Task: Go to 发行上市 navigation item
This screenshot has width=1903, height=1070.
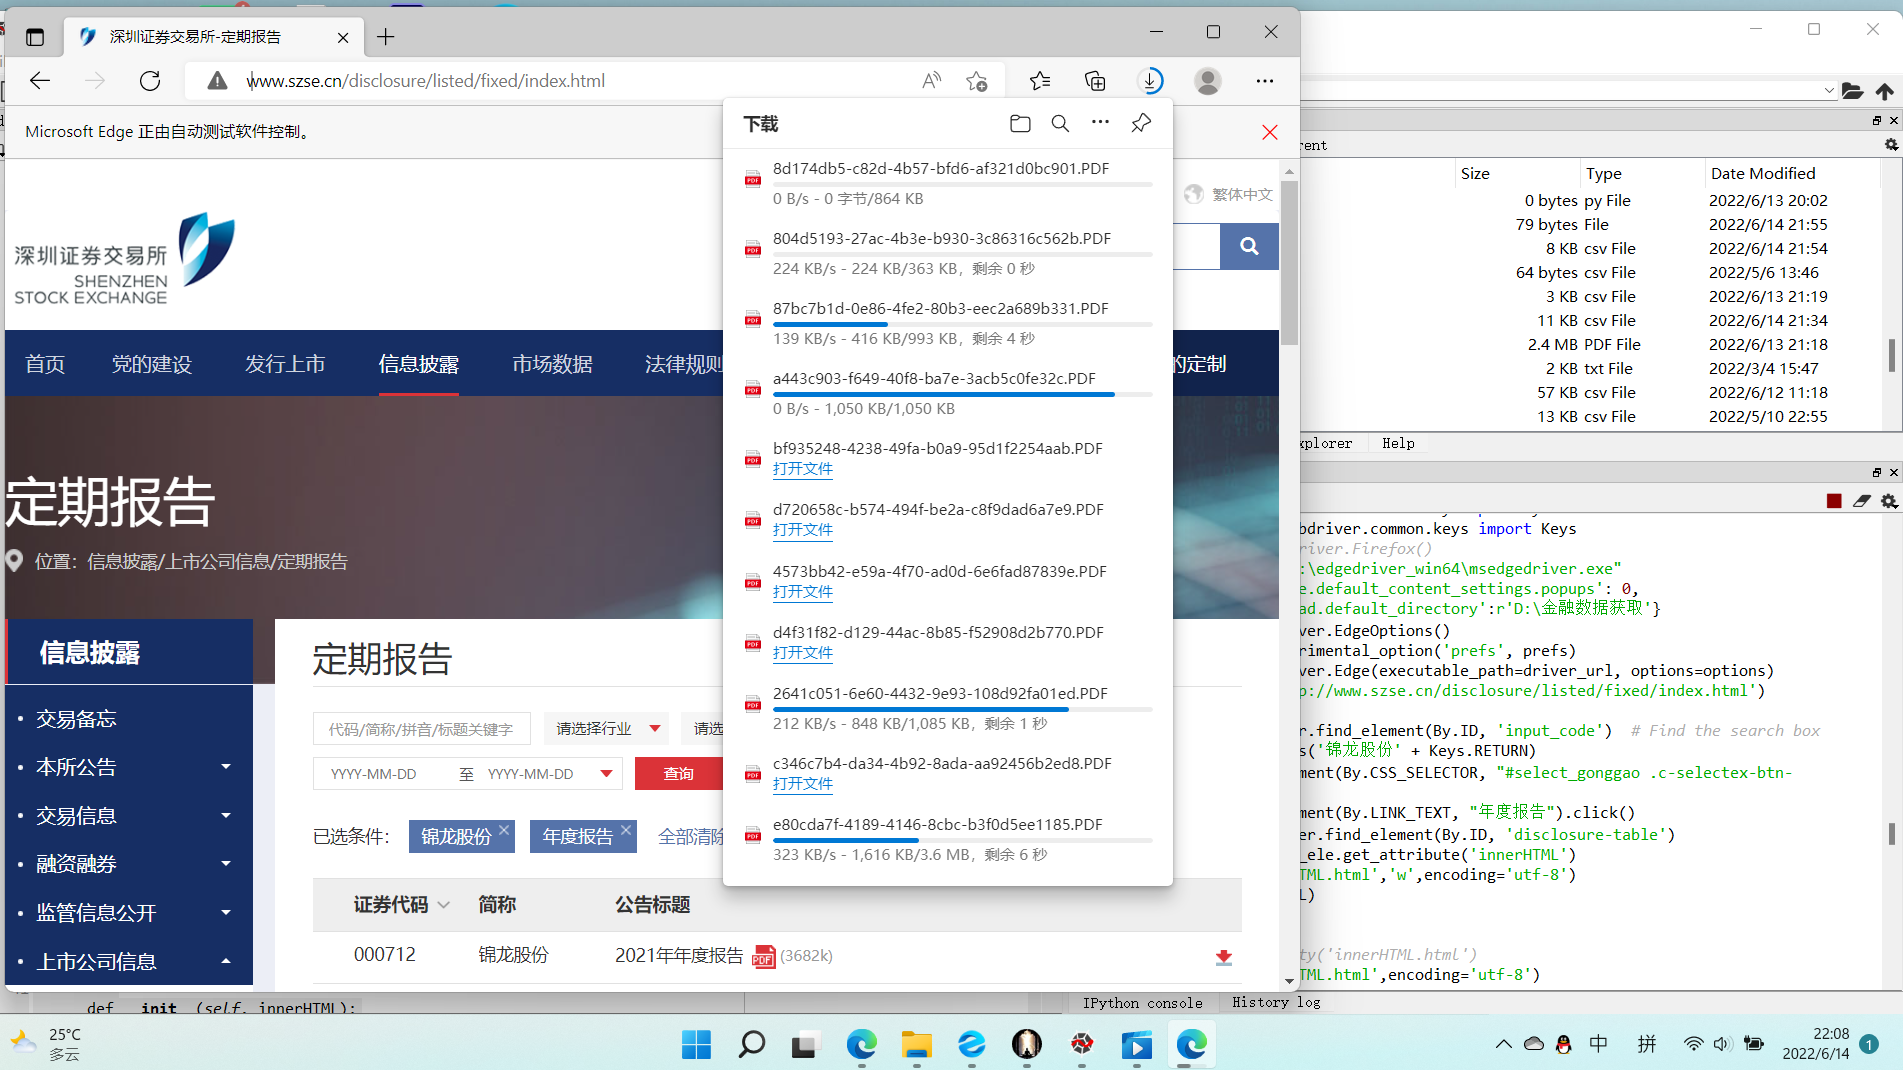Action: point(285,364)
